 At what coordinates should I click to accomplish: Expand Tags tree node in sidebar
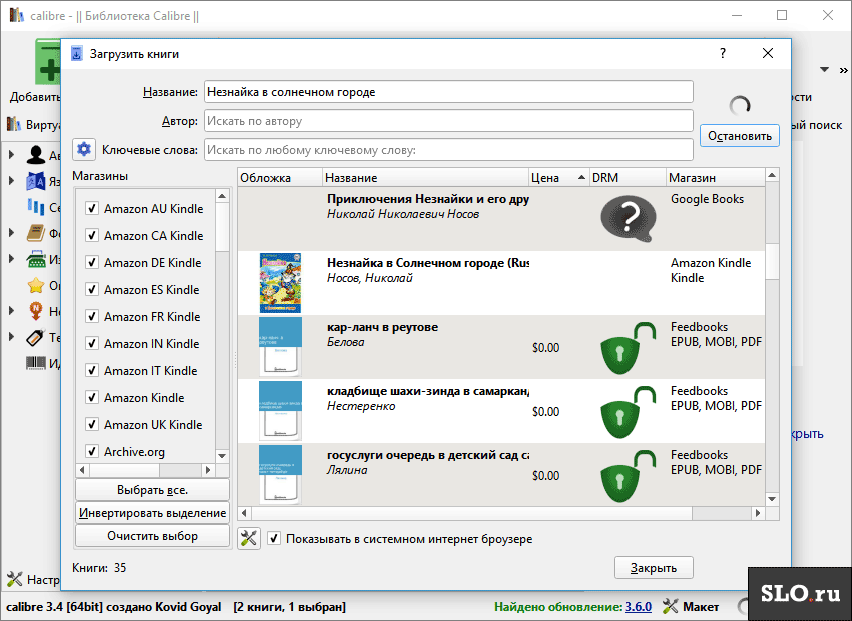tap(11, 337)
